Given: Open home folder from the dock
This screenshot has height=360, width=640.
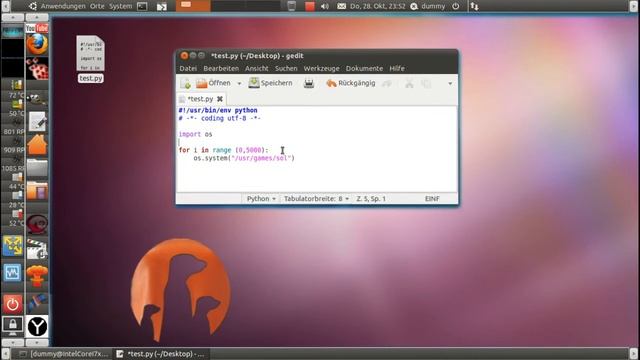Looking at the screenshot, I should [37, 145].
